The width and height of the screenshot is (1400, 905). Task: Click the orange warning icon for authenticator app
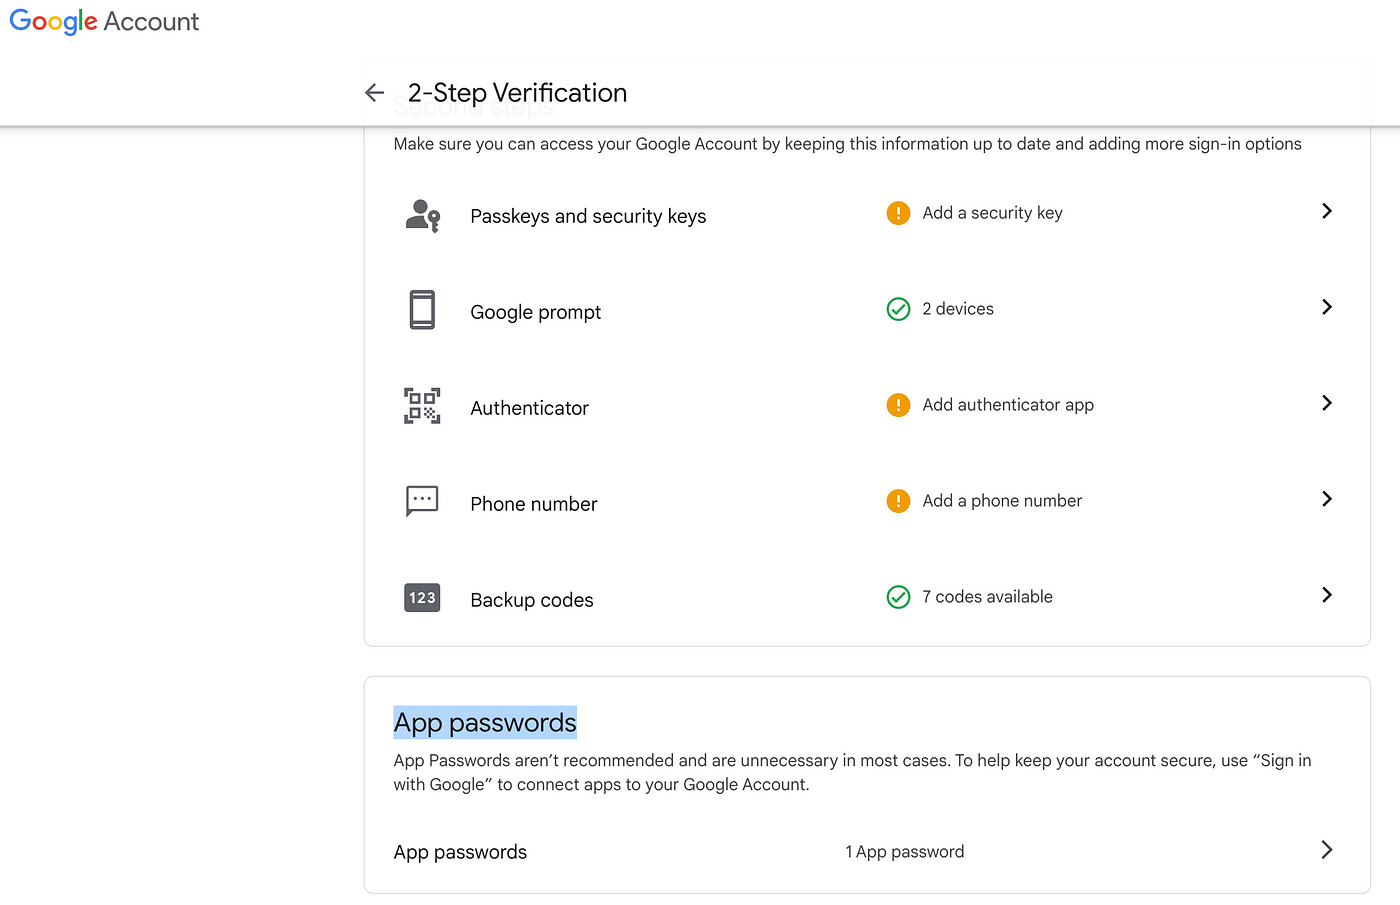click(898, 405)
